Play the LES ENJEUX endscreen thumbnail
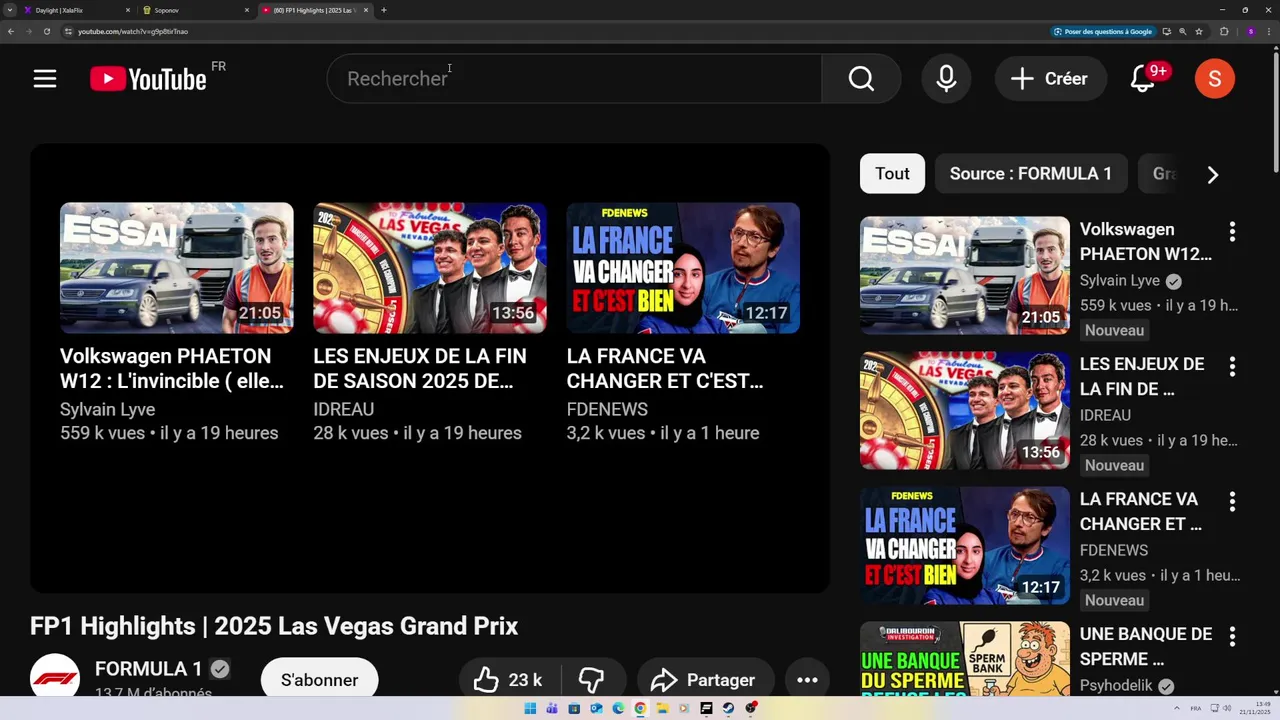Image resolution: width=1280 pixels, height=720 pixels. click(430, 268)
